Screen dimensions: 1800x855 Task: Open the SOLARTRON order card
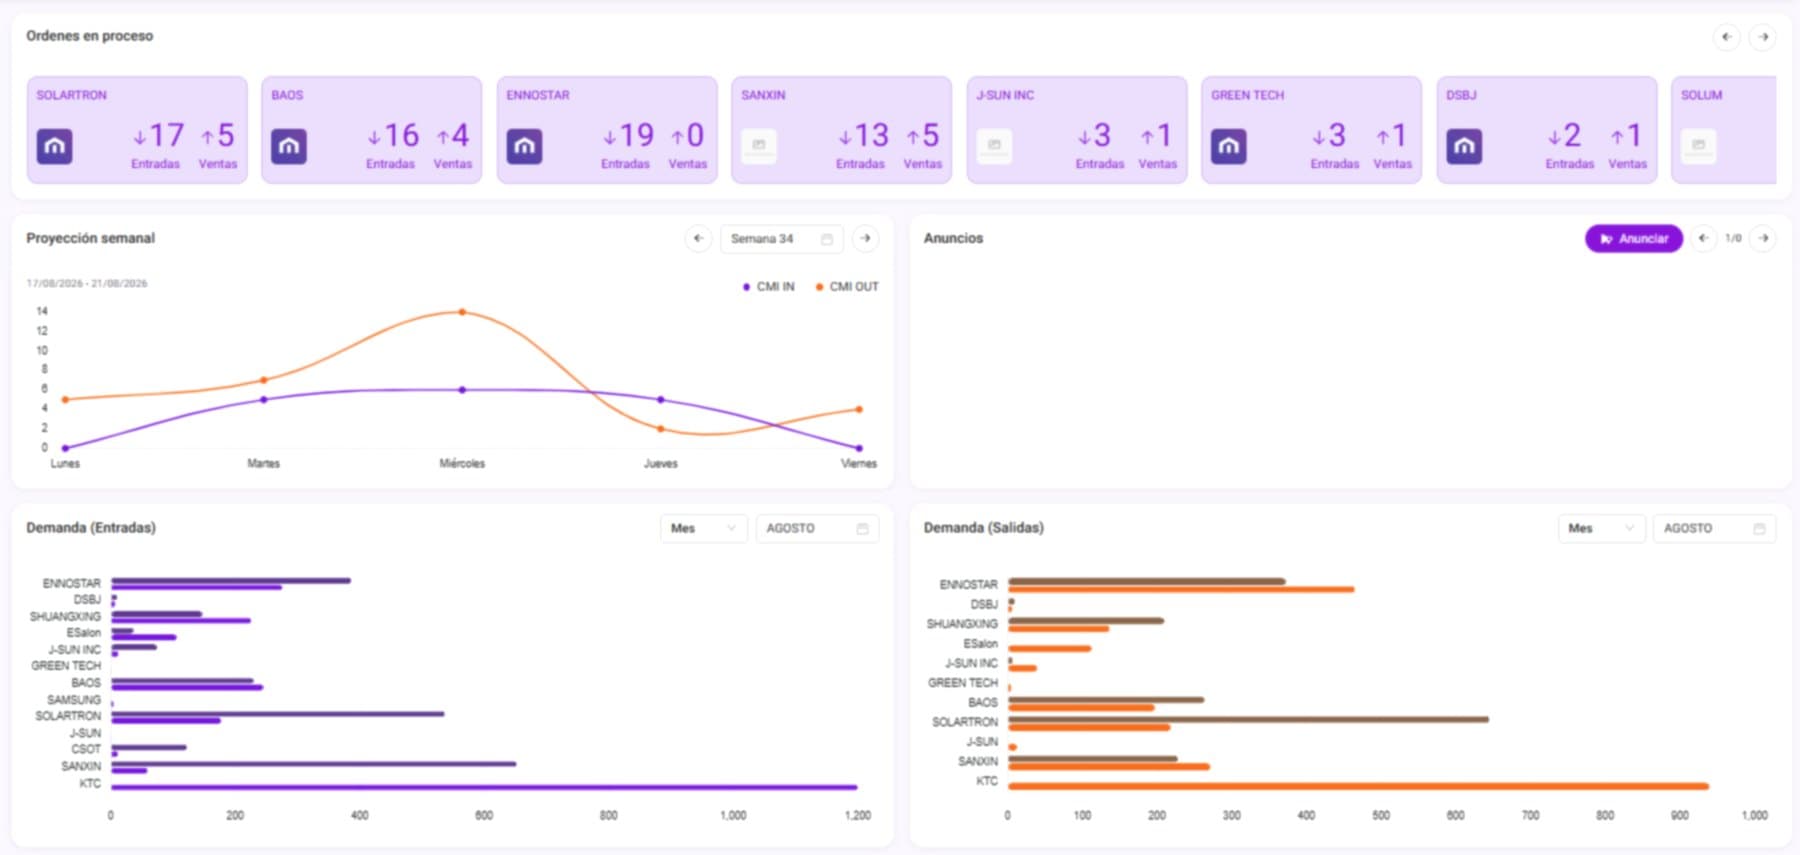click(x=137, y=130)
